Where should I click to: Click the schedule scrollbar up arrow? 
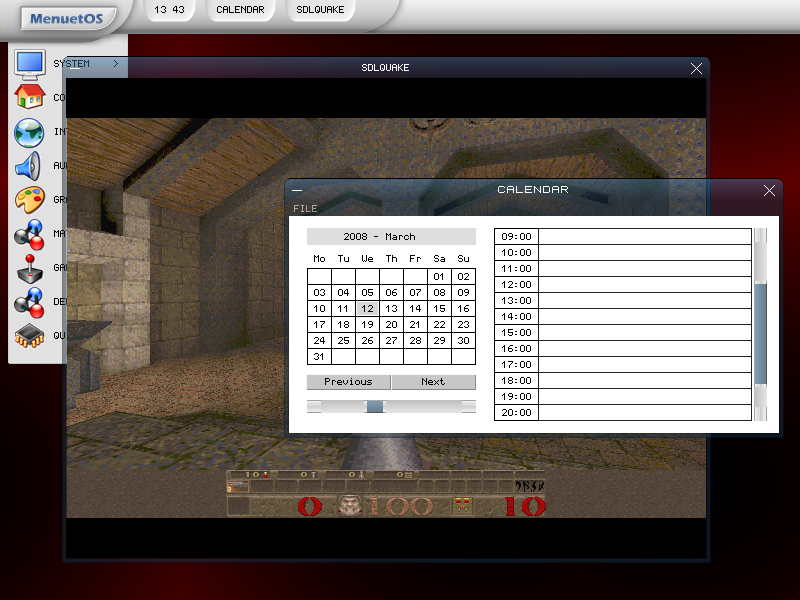(761, 235)
